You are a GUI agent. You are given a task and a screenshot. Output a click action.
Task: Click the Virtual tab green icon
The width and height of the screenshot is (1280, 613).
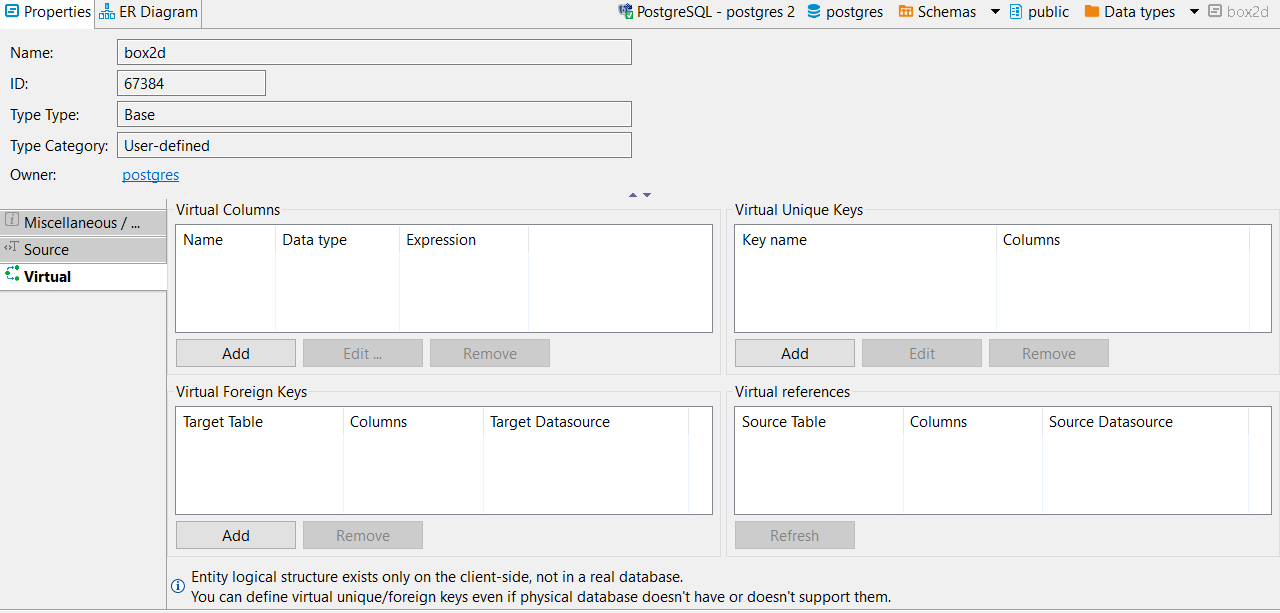click(x=12, y=275)
